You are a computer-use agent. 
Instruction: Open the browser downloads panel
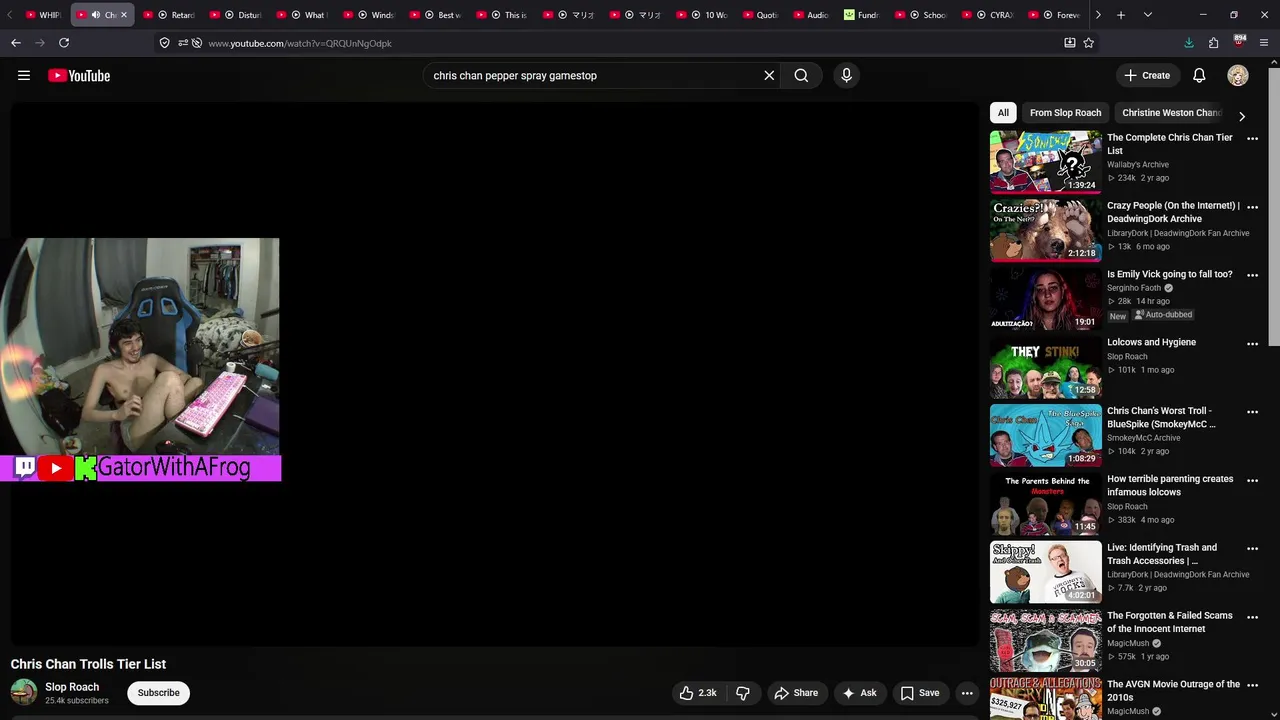(1189, 43)
